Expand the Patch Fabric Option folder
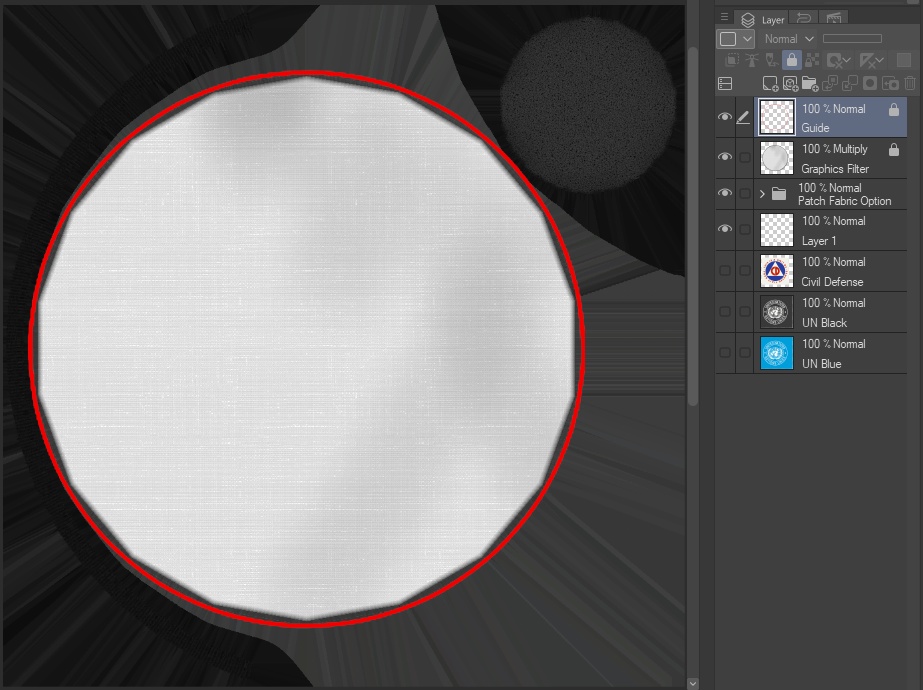This screenshot has height=690, width=923. click(x=760, y=193)
